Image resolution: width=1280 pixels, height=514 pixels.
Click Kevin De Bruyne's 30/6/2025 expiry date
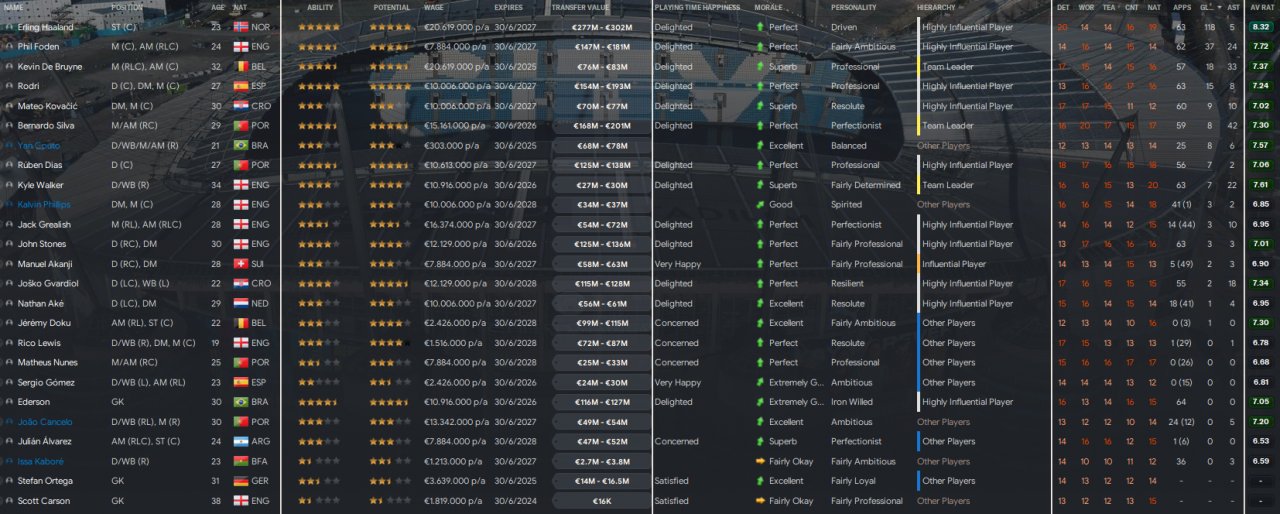(x=515, y=67)
